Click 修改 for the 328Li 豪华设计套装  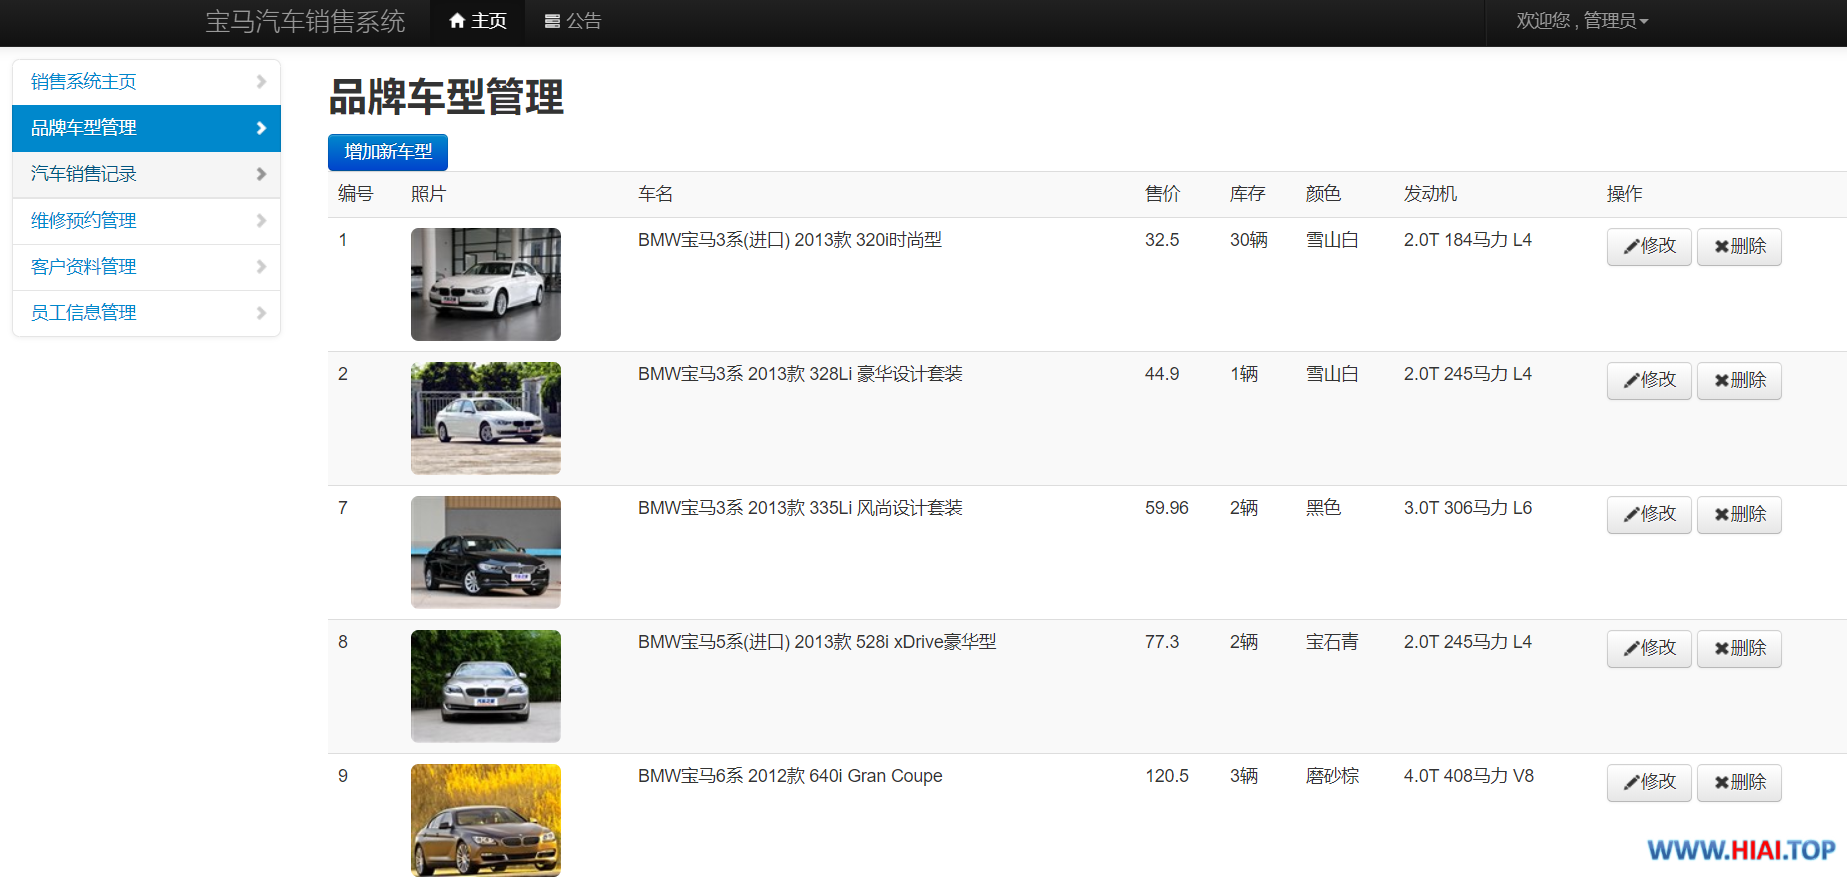(1649, 380)
